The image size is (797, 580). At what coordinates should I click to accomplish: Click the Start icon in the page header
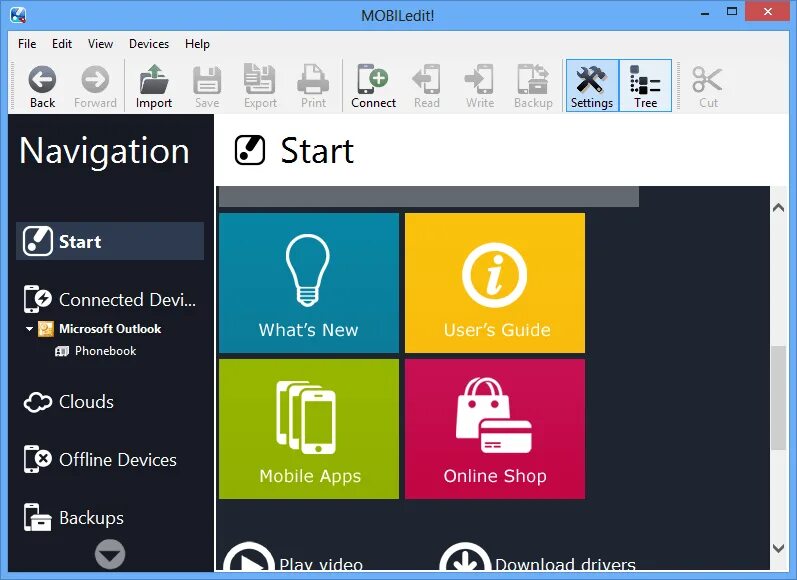(250, 150)
